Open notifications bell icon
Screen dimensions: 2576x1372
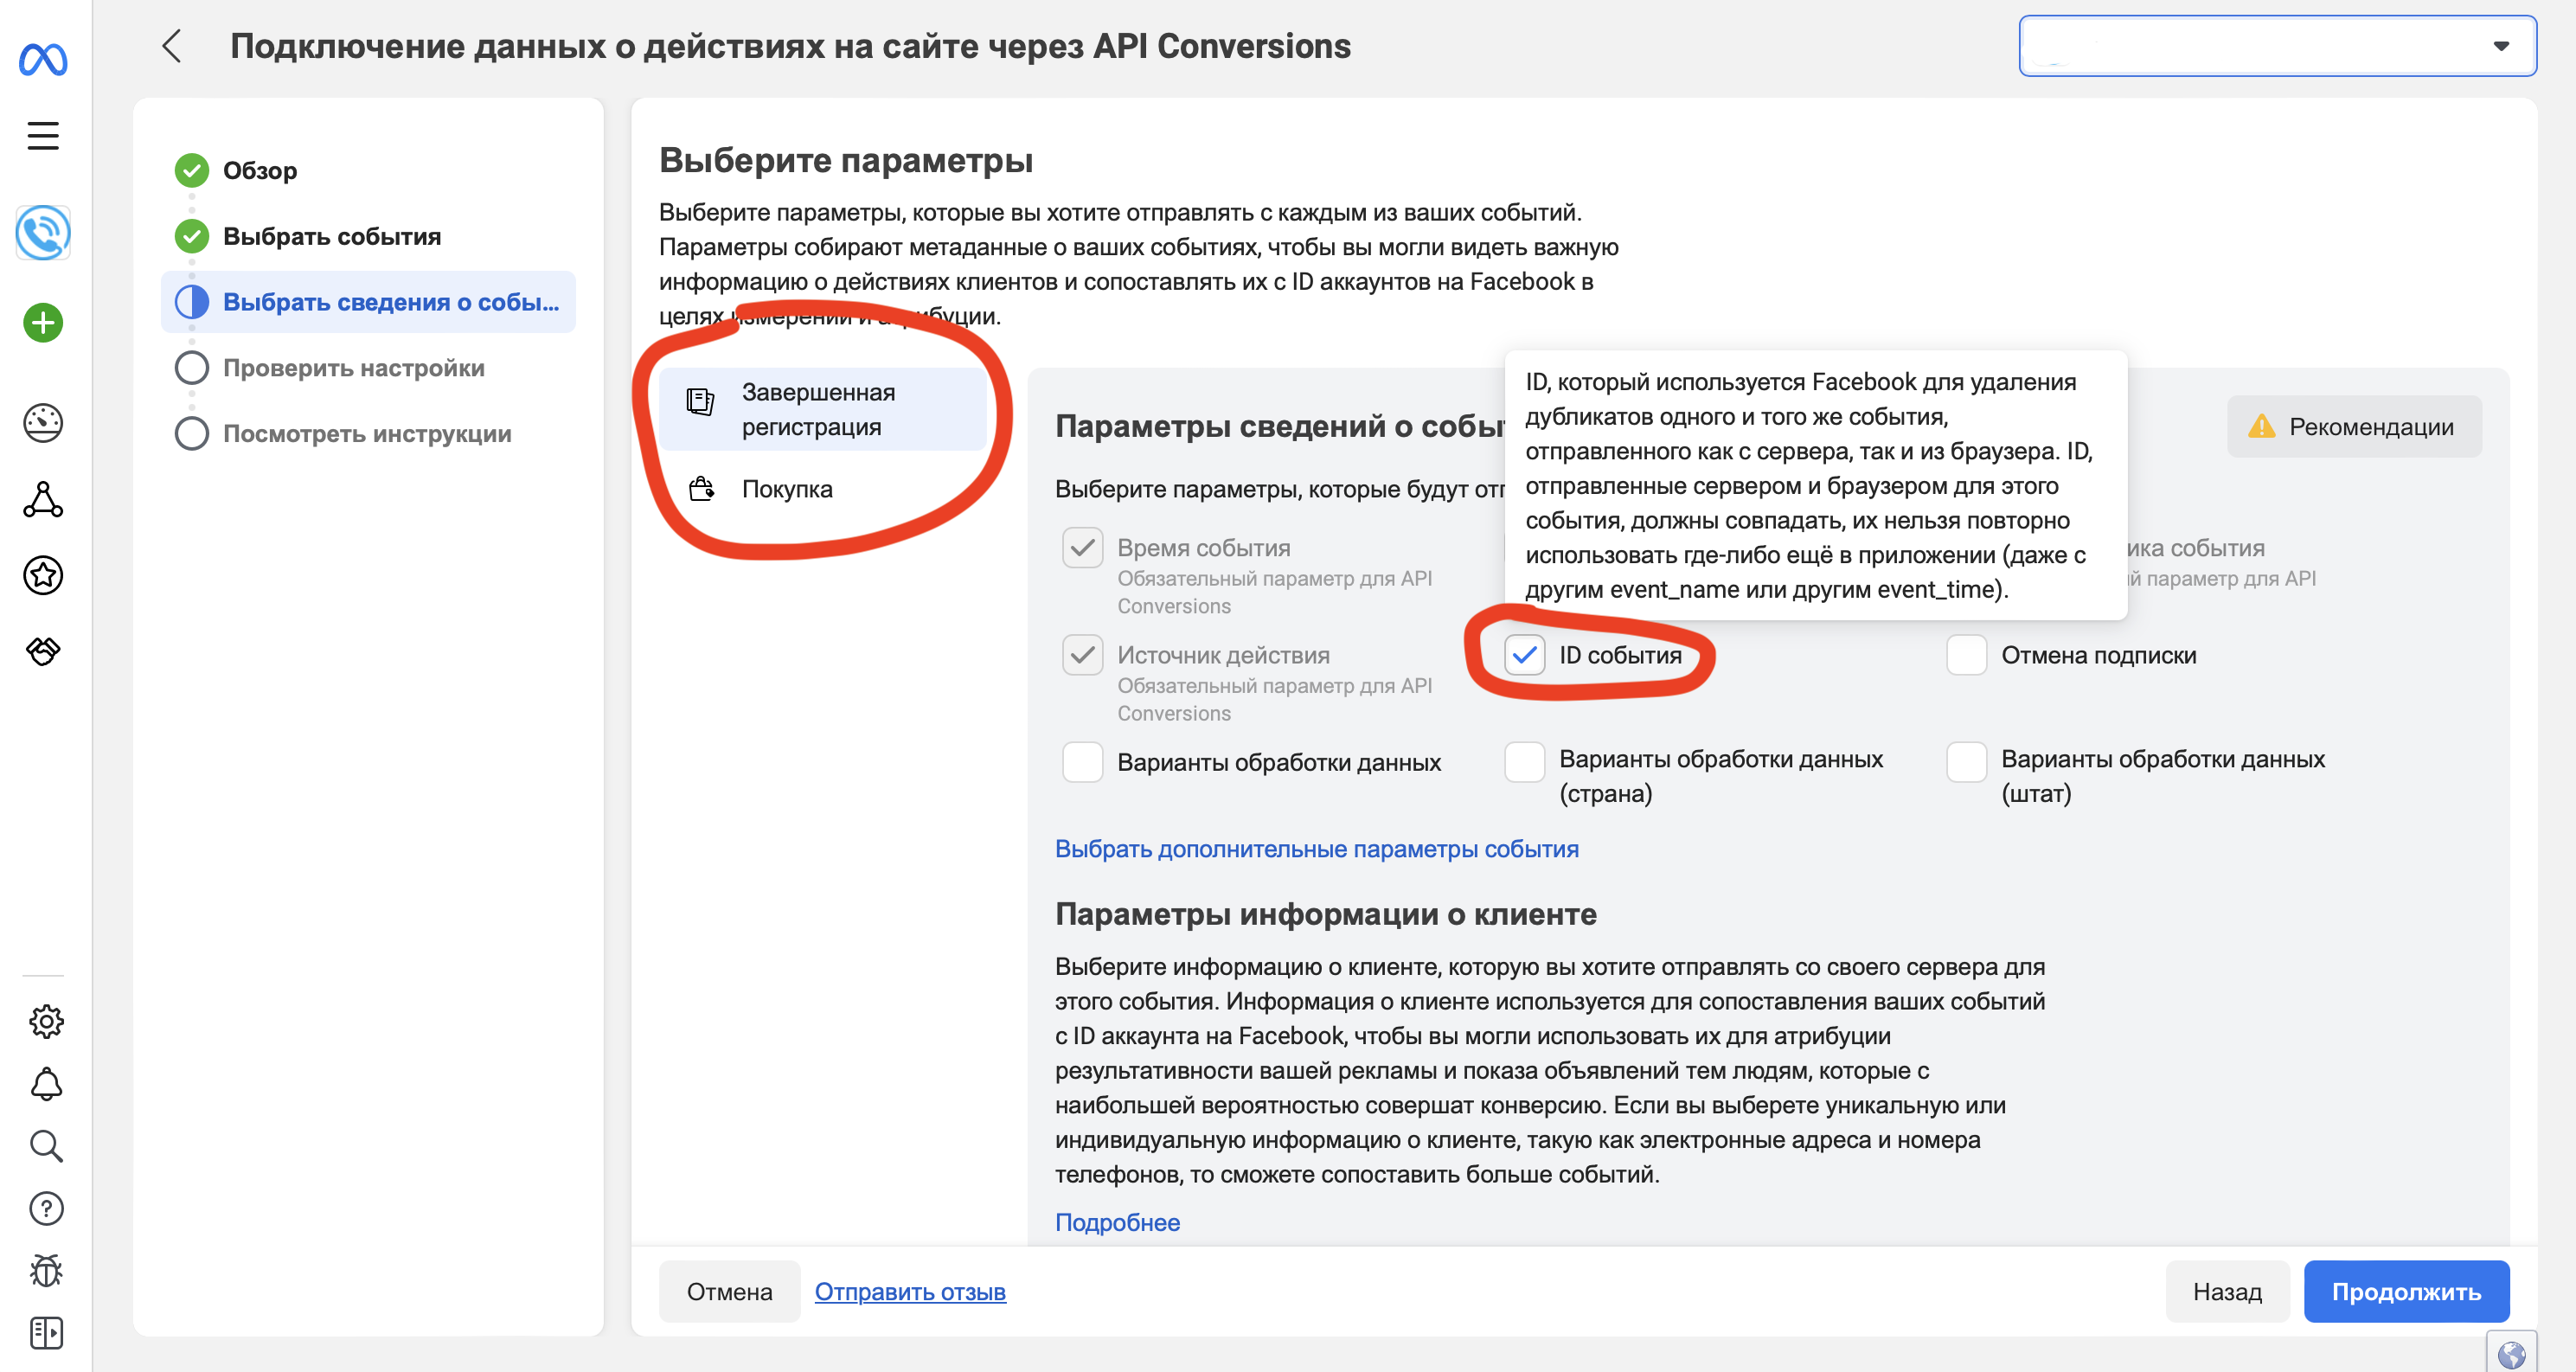click(46, 1084)
